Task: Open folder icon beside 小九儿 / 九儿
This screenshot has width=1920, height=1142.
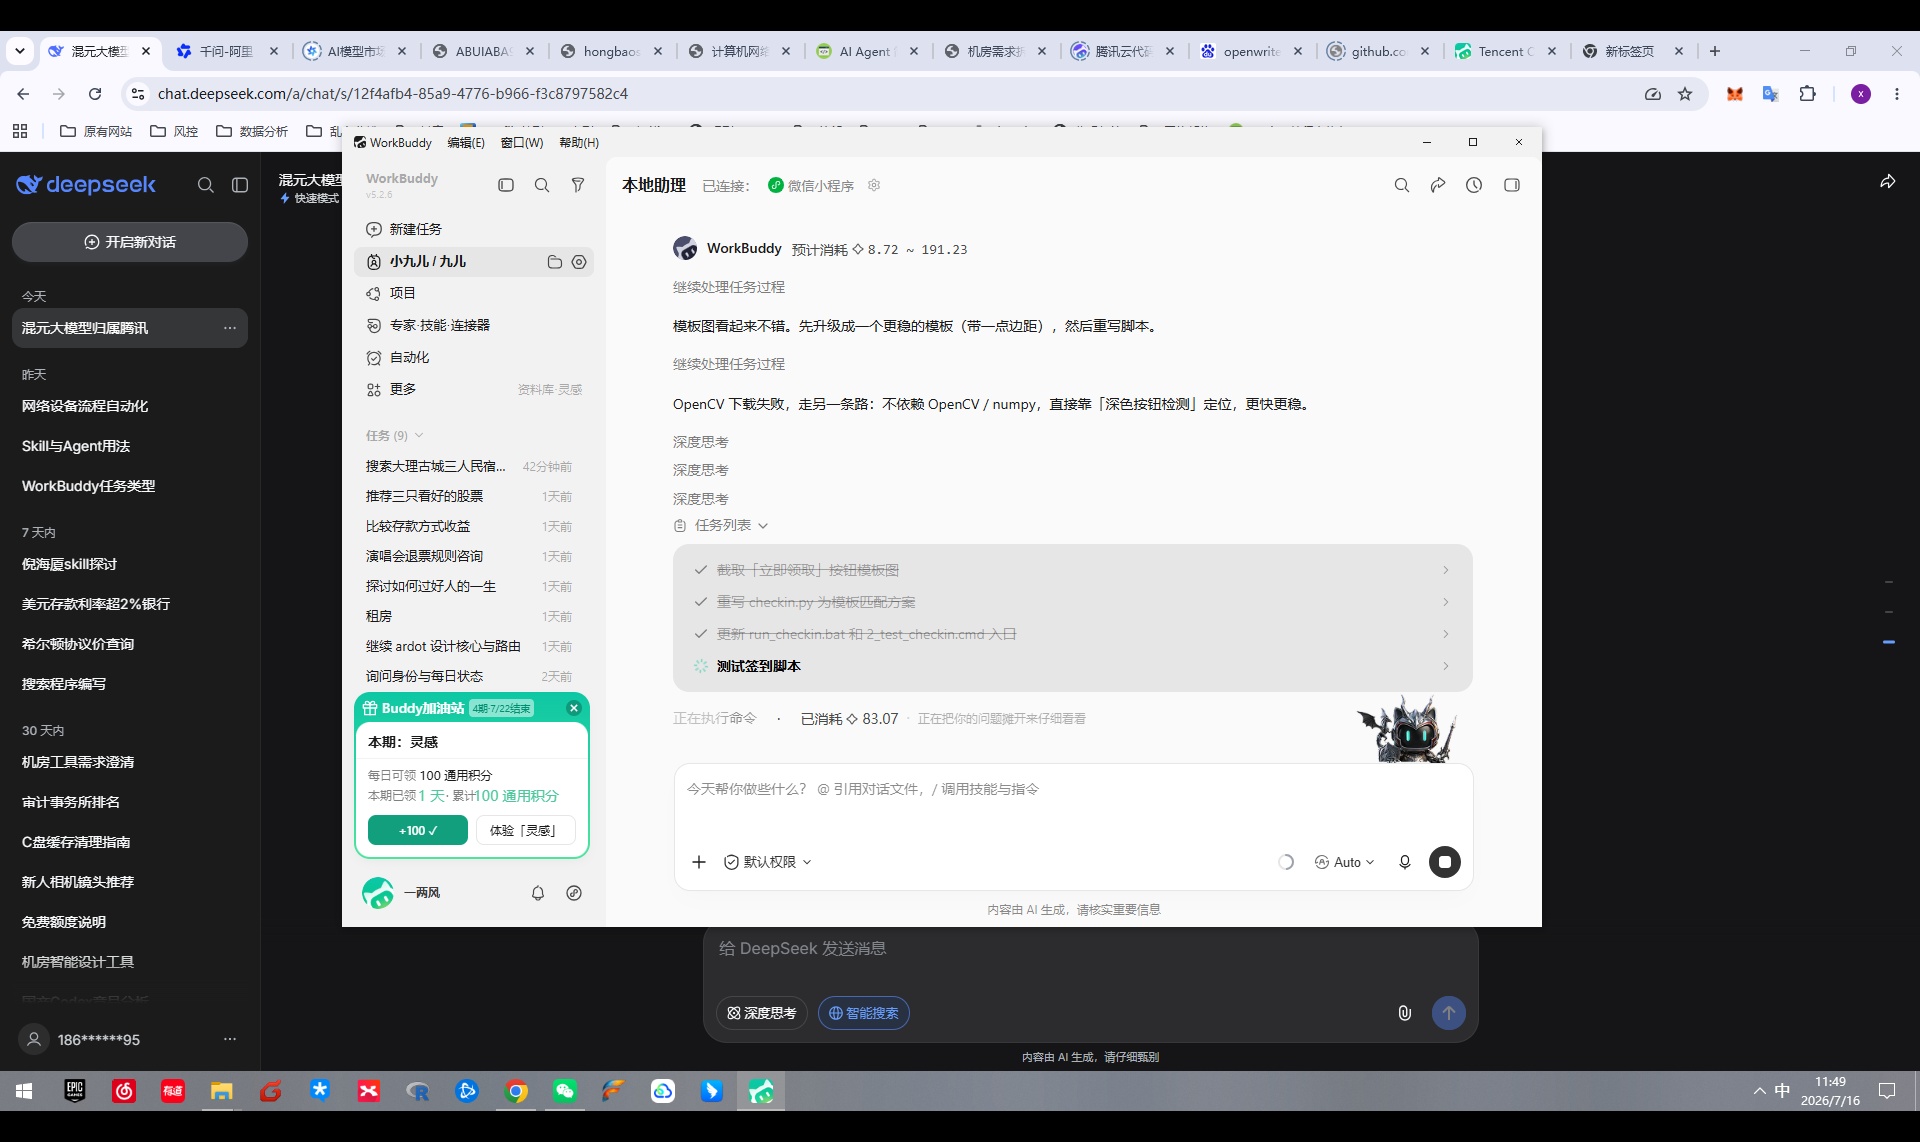Action: [555, 262]
